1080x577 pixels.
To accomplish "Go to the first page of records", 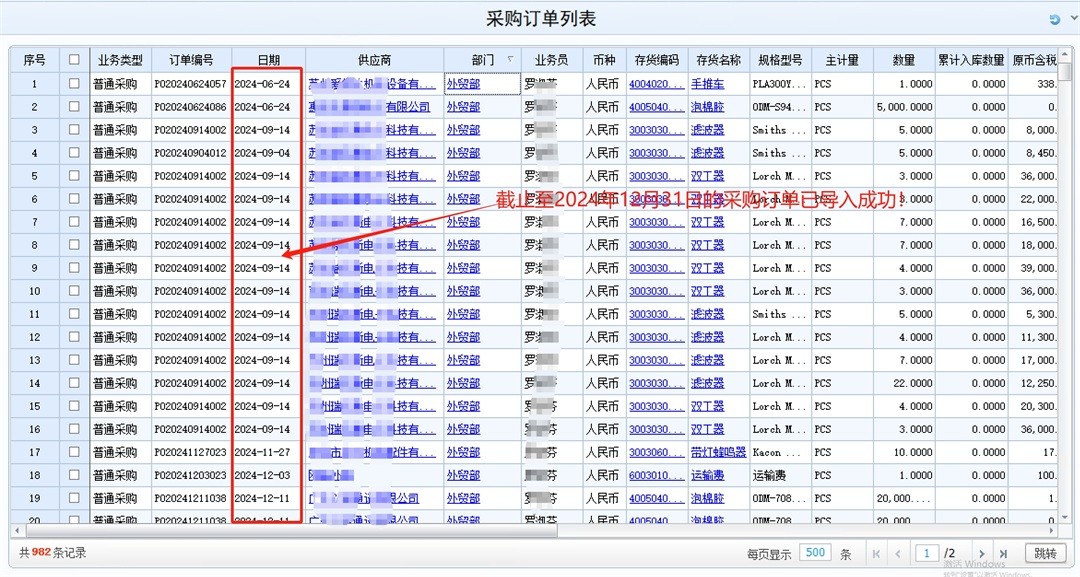I will pos(876,553).
